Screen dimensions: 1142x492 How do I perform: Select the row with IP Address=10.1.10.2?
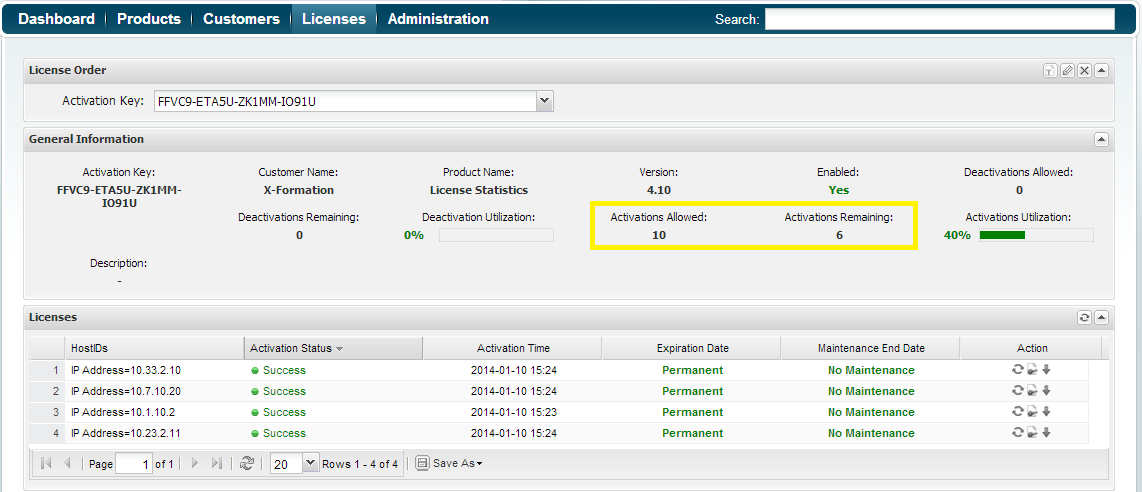[559, 412]
